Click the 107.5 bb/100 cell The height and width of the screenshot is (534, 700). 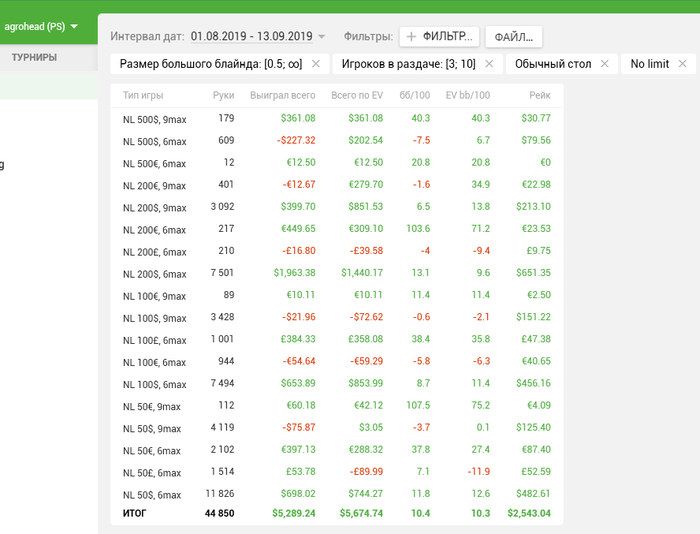418,405
